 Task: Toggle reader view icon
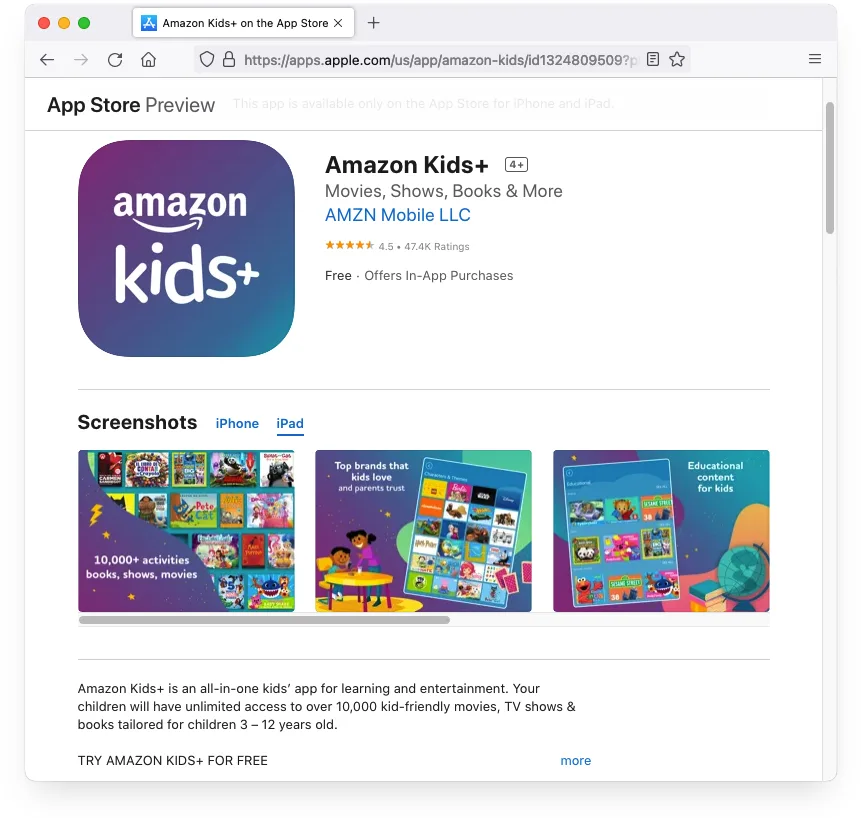(652, 59)
